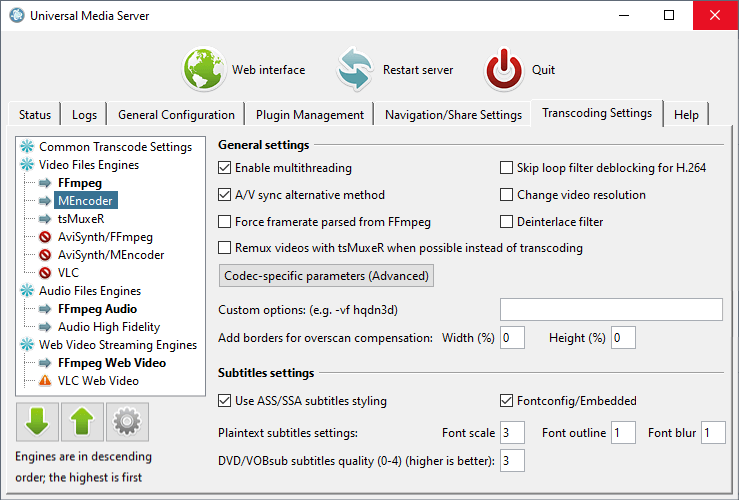Enable the Deinterlace filter checkbox

tap(506, 221)
